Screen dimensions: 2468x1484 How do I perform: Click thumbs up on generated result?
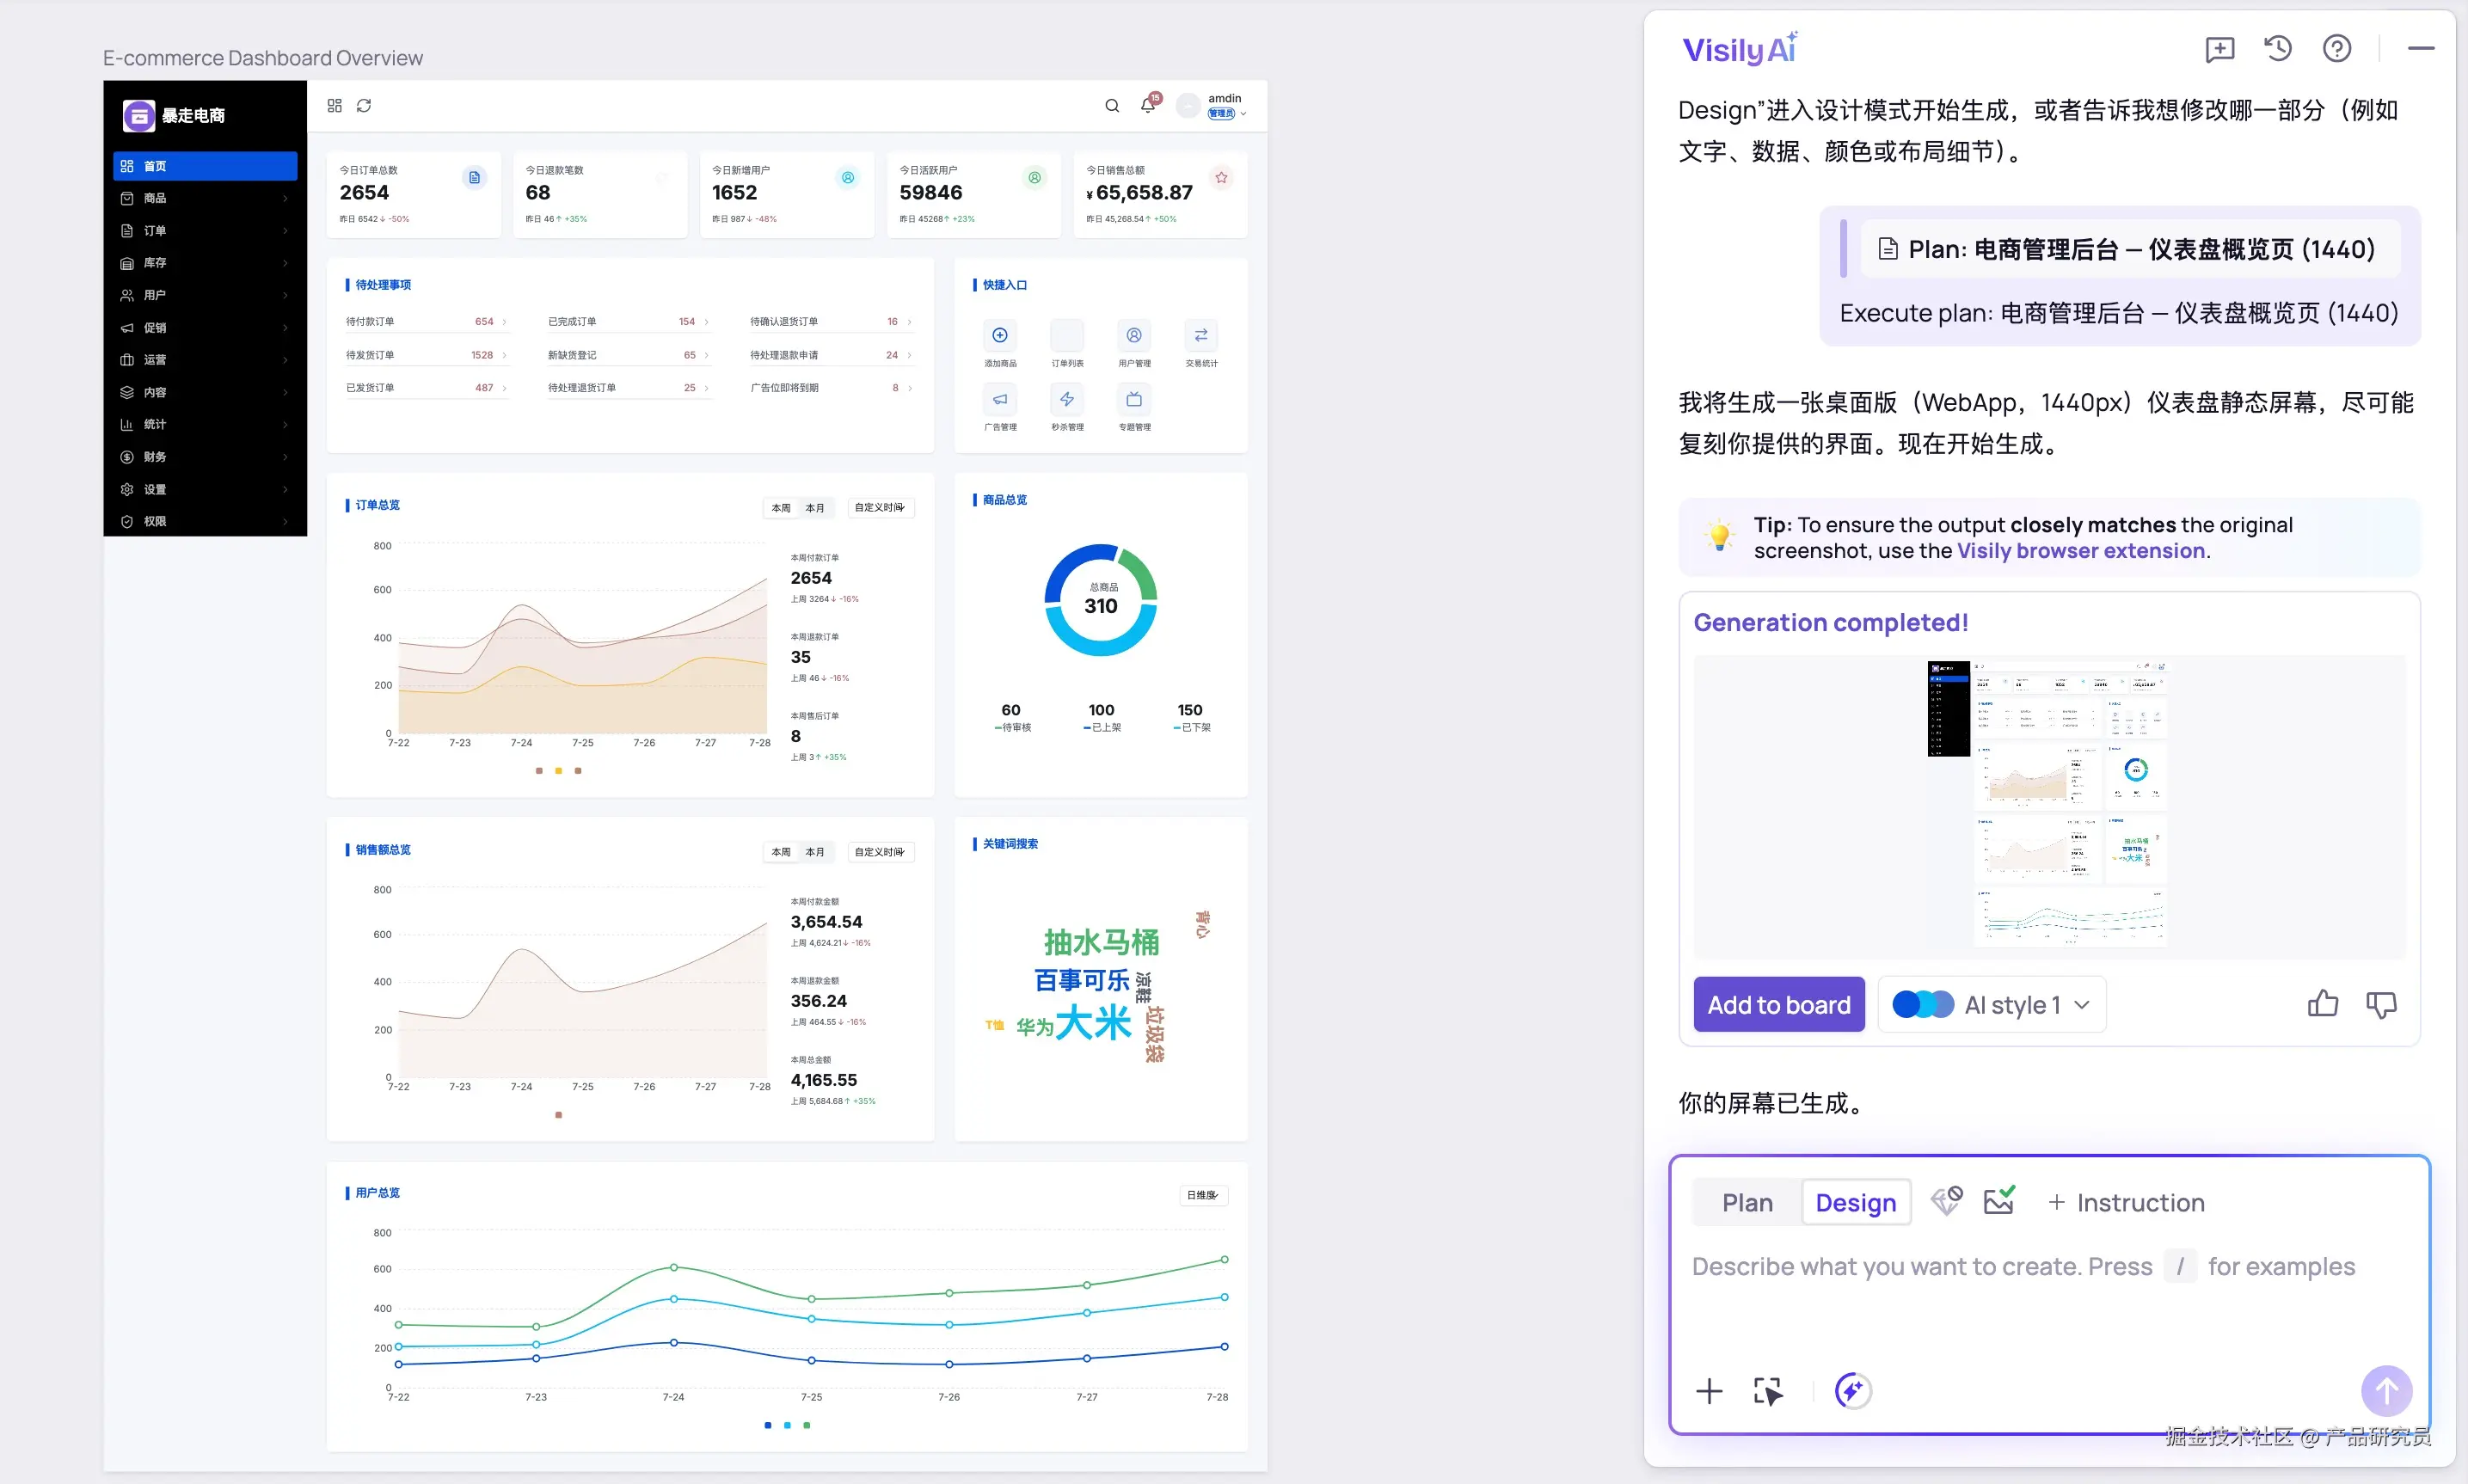coord(2323,1004)
